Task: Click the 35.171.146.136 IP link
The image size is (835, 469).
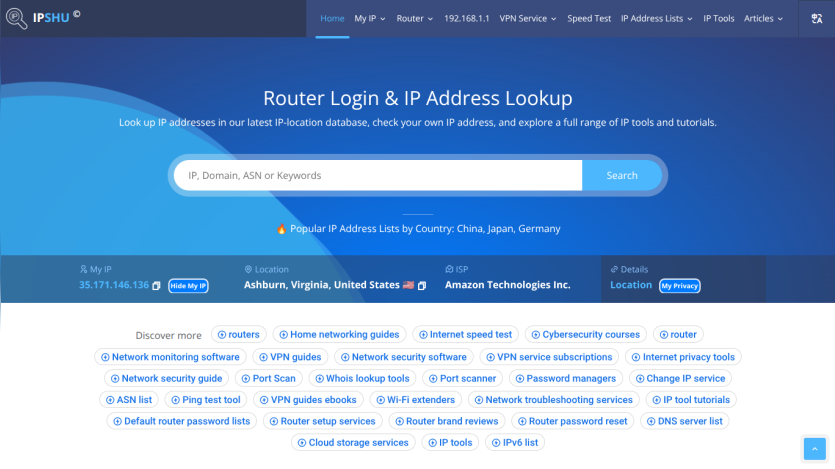Action: pos(114,285)
